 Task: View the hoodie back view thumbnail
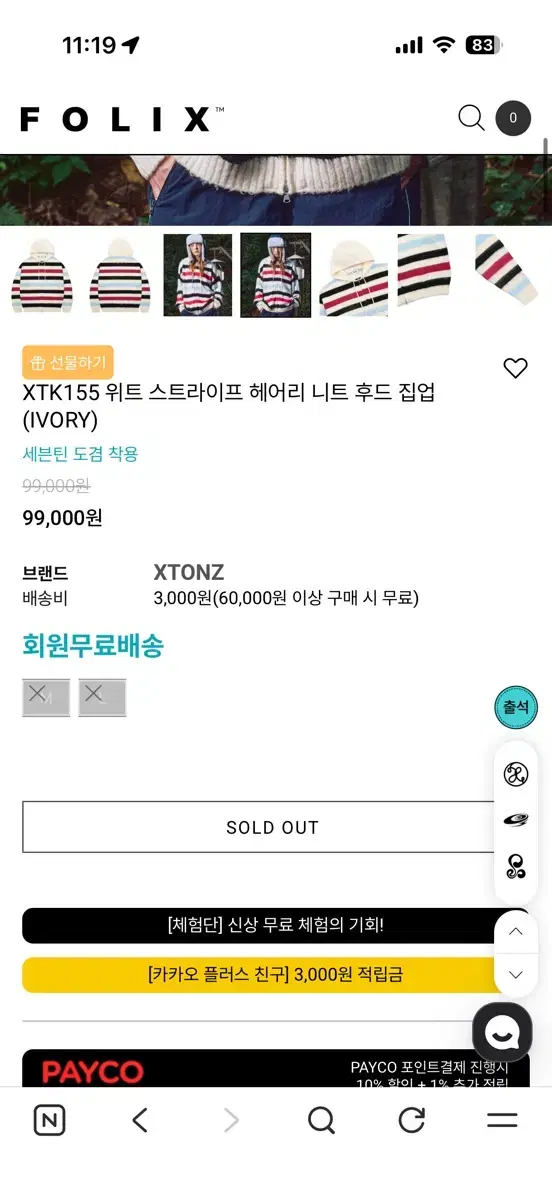[x=120, y=275]
